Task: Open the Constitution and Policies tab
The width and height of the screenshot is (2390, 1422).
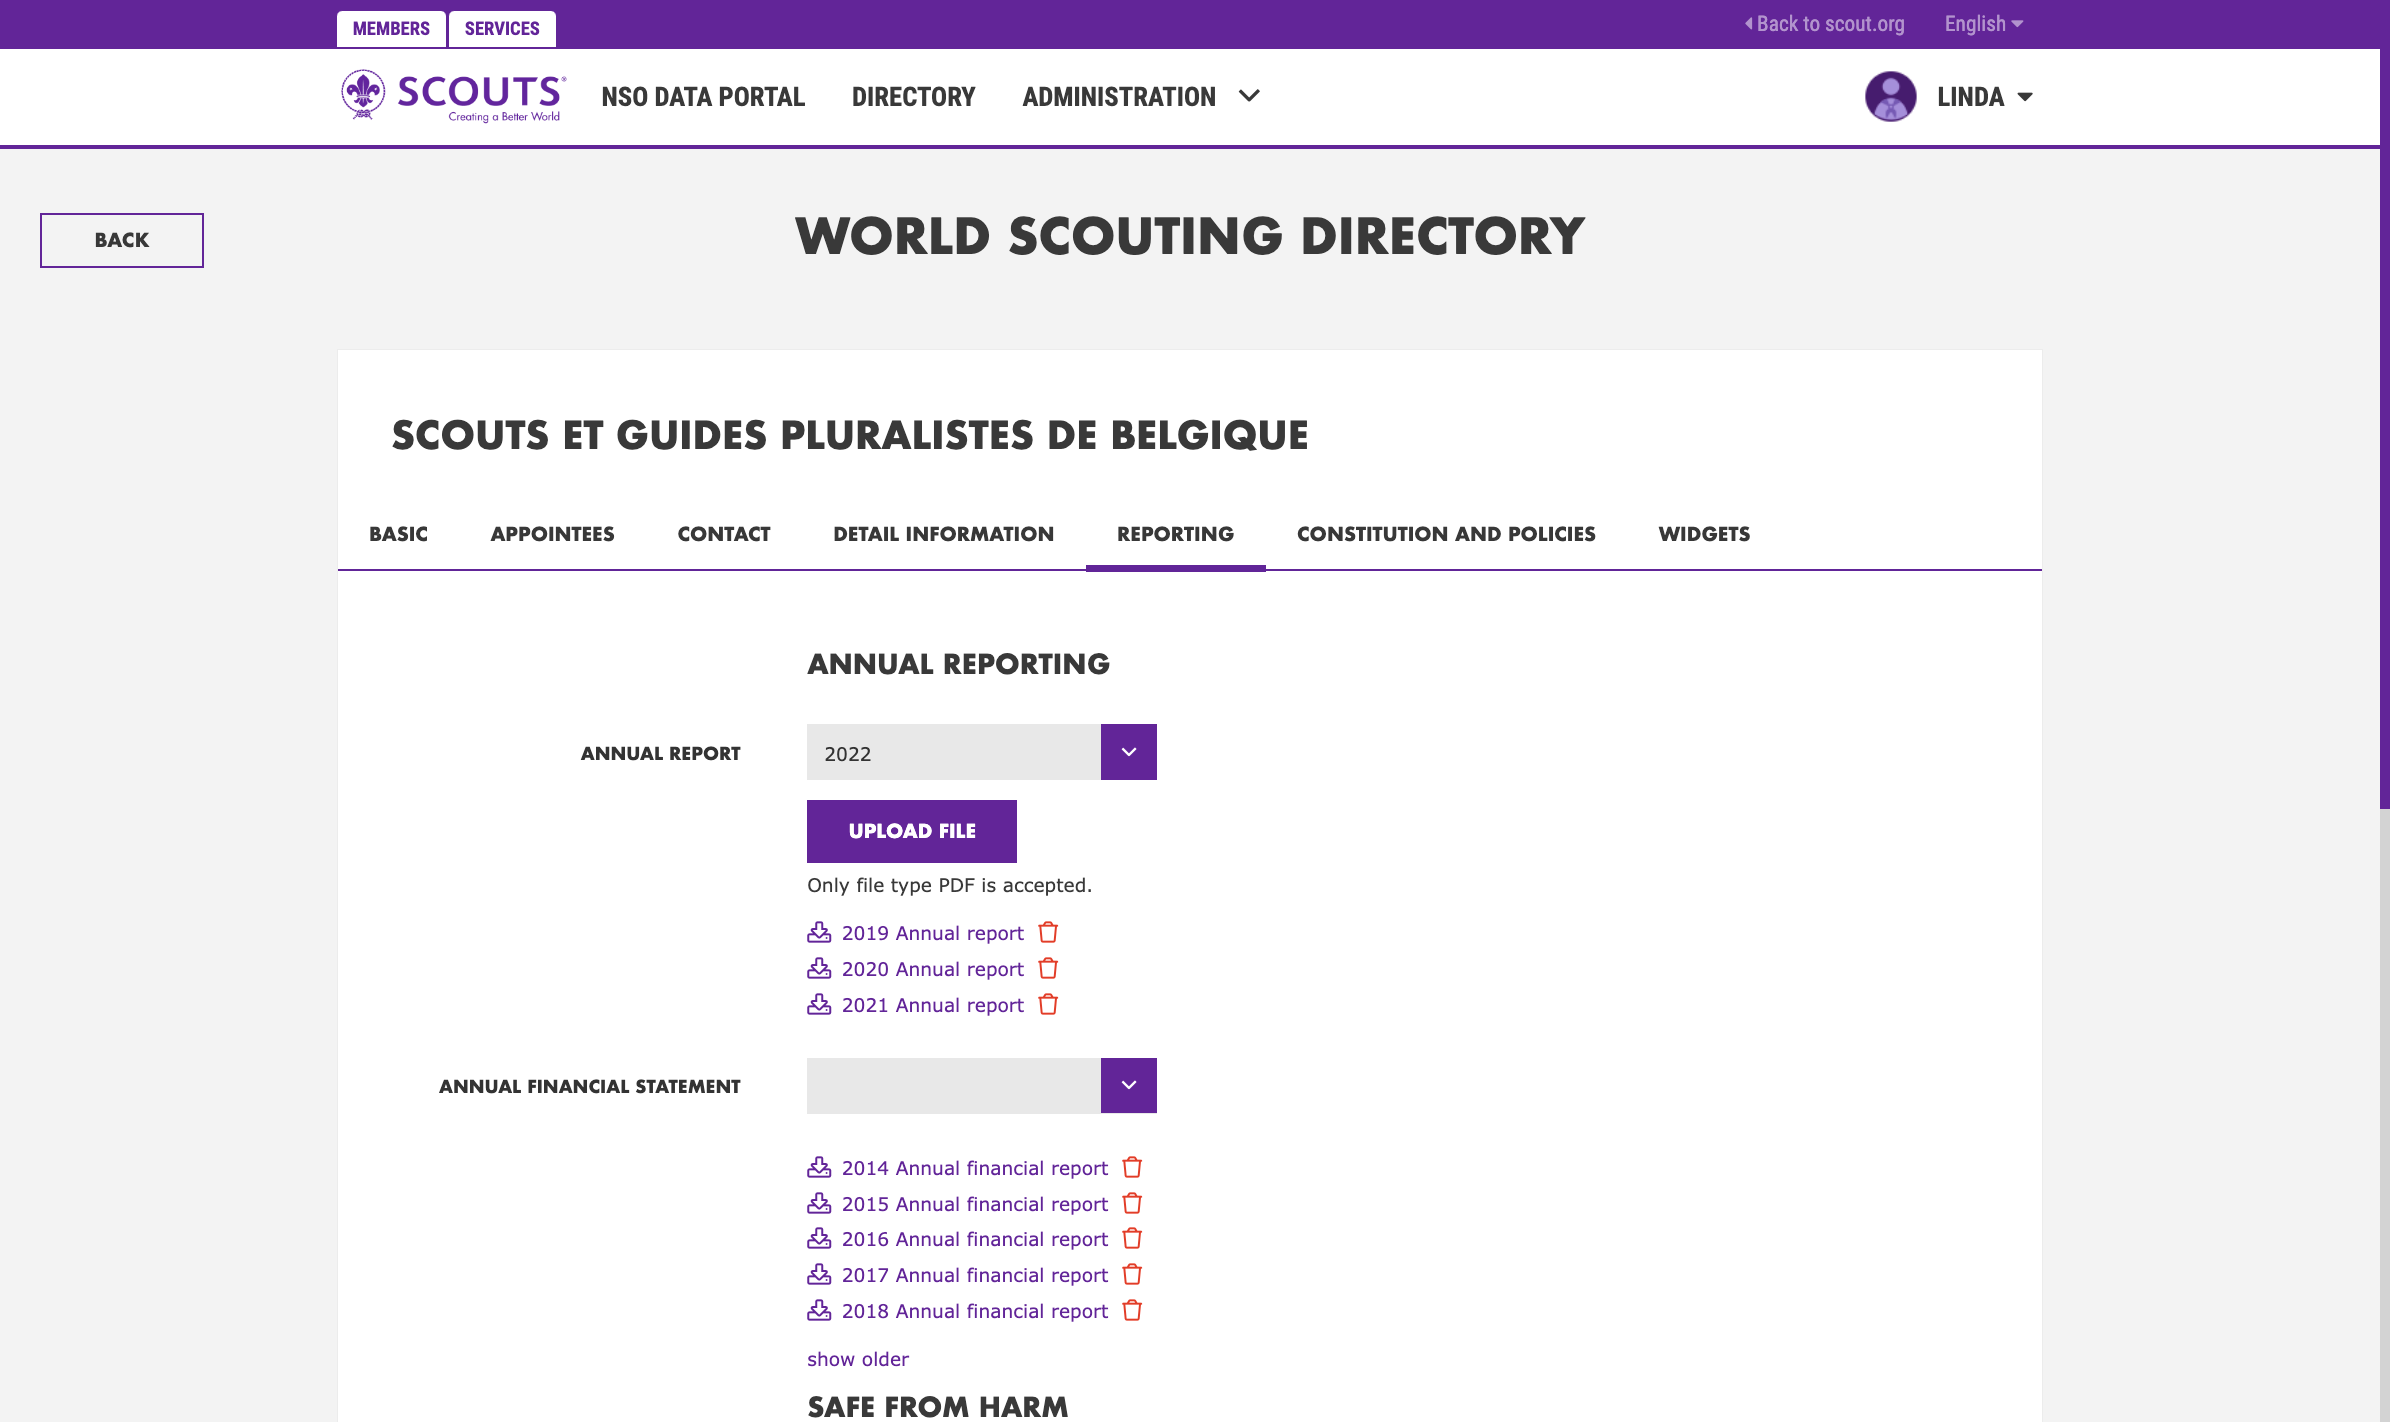Action: (x=1446, y=534)
